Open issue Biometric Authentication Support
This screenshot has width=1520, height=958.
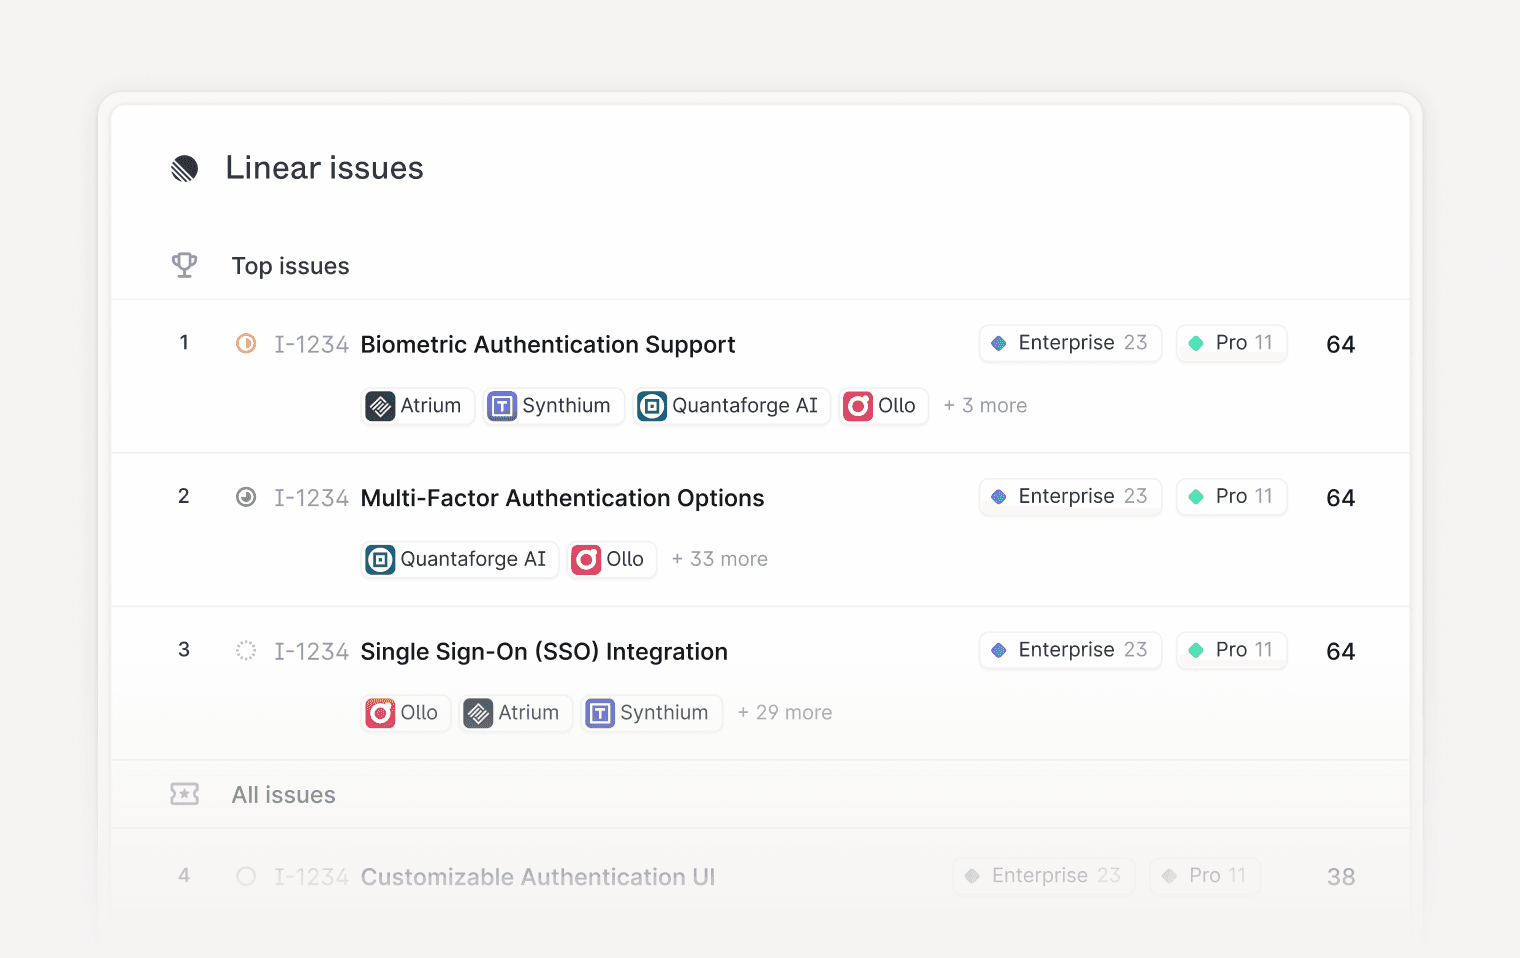548,344
